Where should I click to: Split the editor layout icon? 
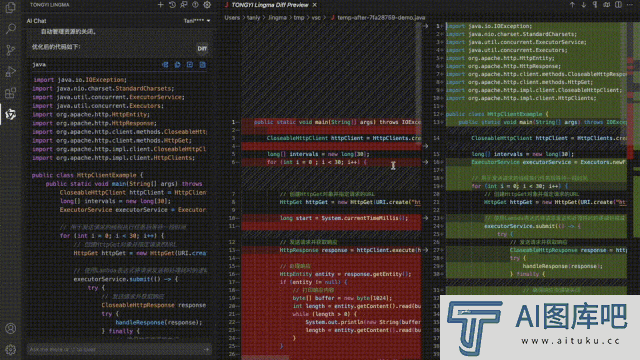click(618, 5)
